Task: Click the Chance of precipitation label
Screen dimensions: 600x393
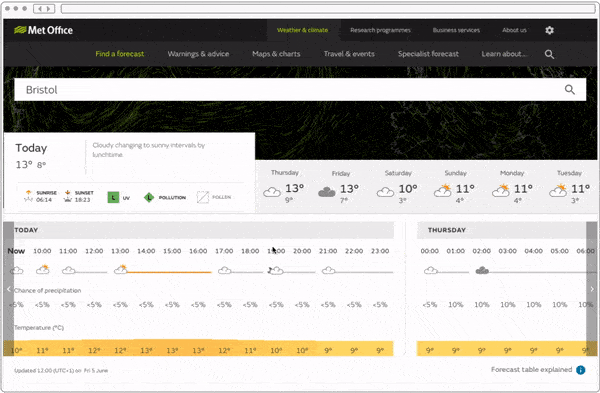Action: pos(47,290)
